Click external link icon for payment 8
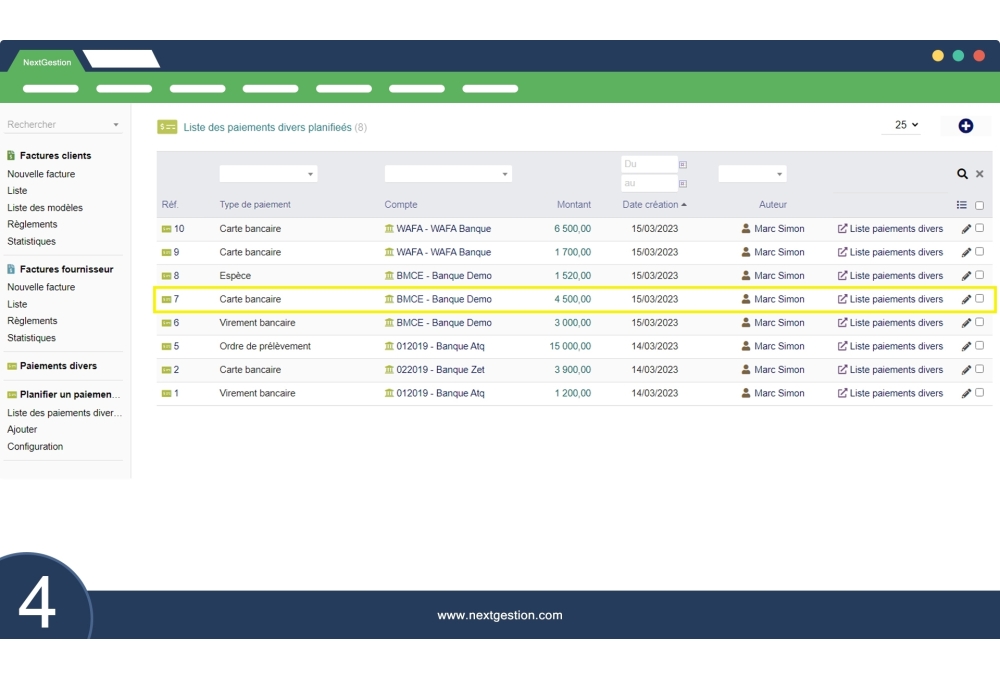Image resolution: width=1000 pixels, height=679 pixels. [x=842, y=276]
